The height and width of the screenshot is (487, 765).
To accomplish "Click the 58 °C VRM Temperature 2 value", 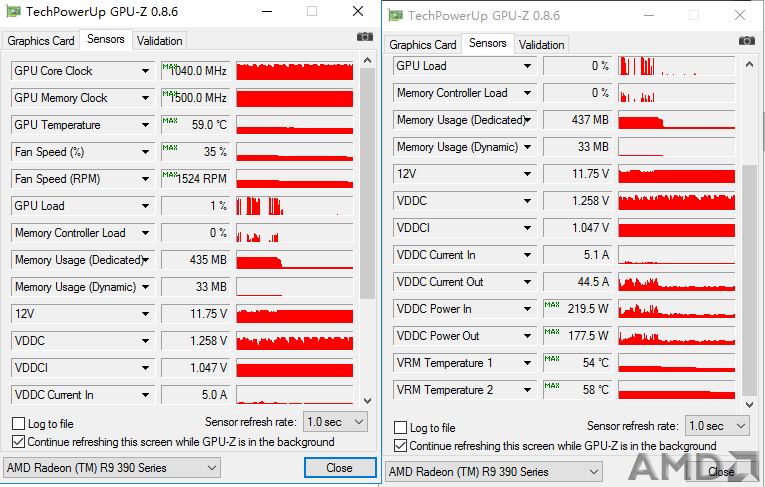I will [577, 390].
